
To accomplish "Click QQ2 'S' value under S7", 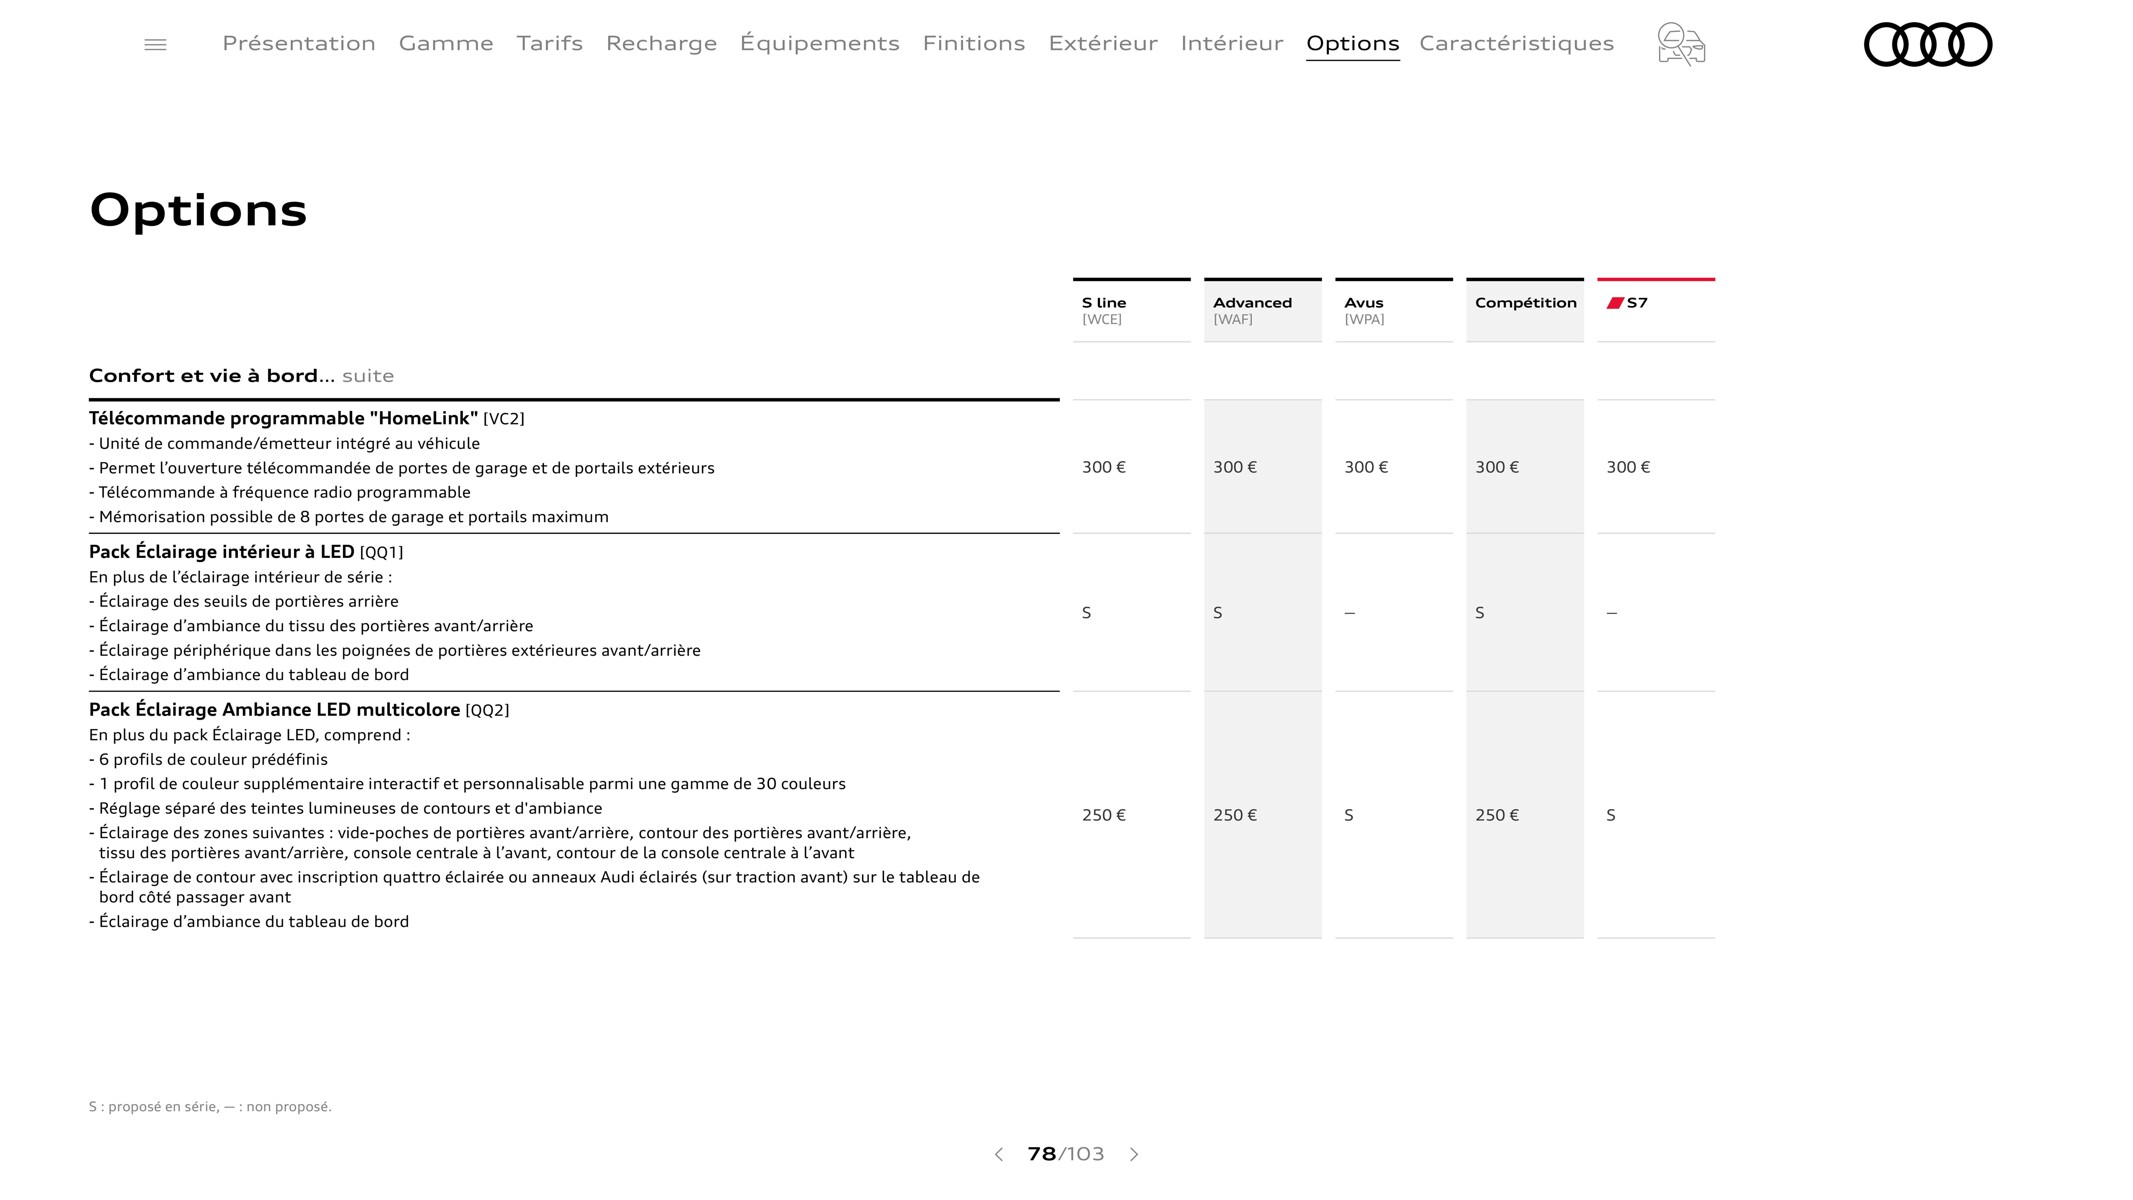I will tap(1611, 815).
